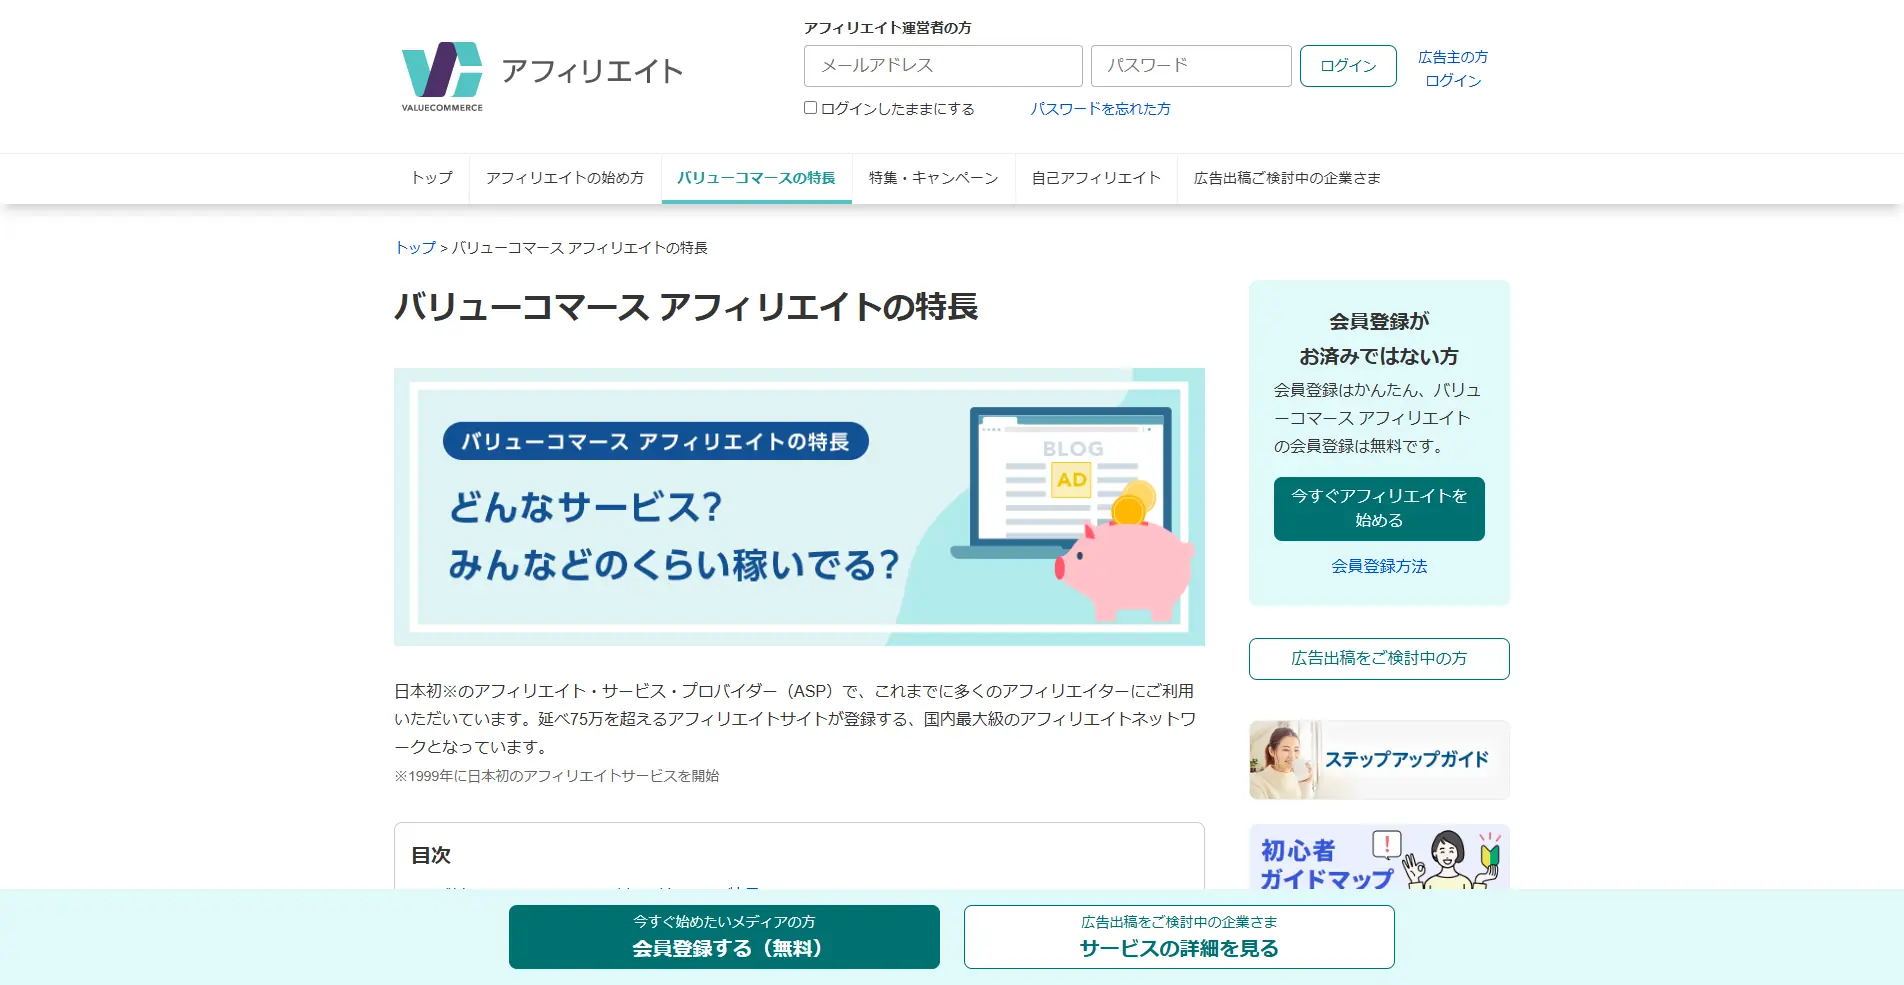This screenshot has height=985, width=1904.
Task: Select バリューコマースの特長 tab
Action: pos(756,178)
